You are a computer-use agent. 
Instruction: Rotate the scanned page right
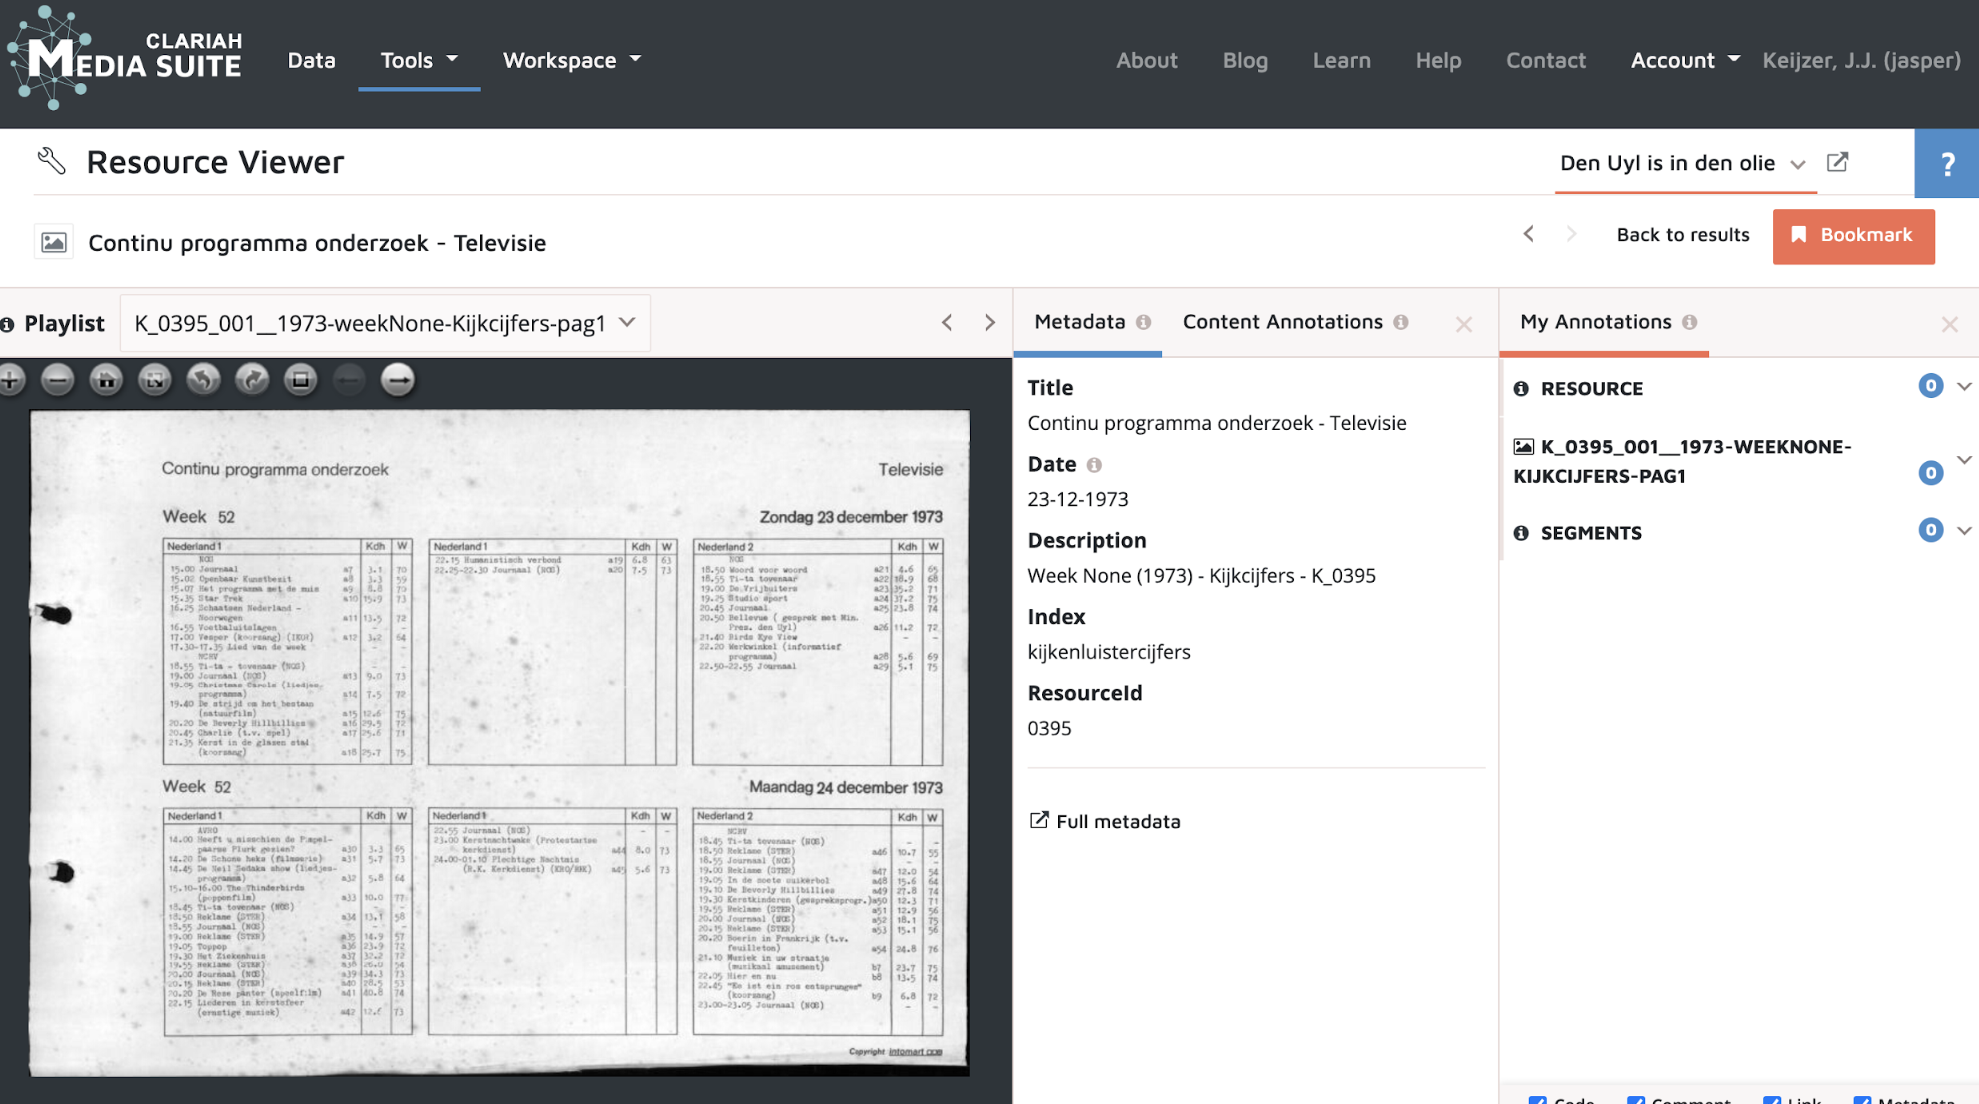pos(252,380)
